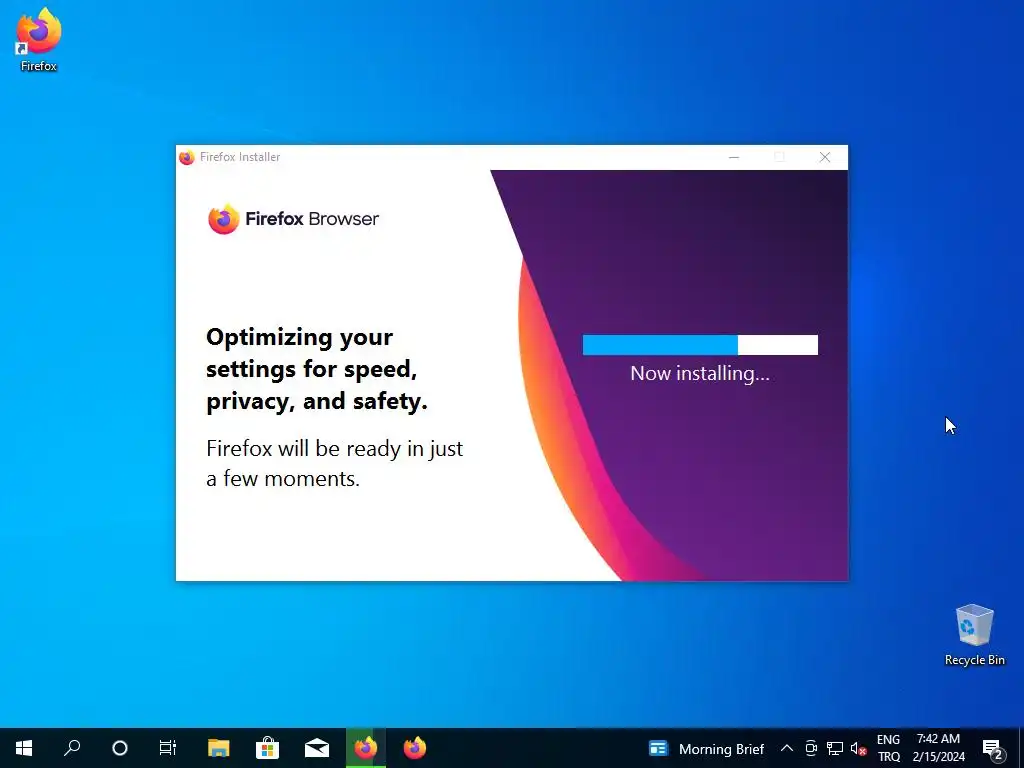Screen dimensions: 1024x768
Task: Select the Recycle Bin desktop icon
Action: (974, 635)
